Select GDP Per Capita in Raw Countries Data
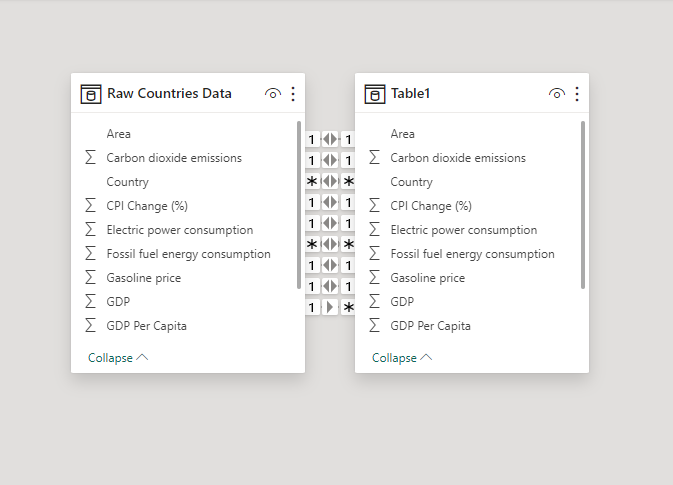This screenshot has height=485, width=673. click(x=146, y=326)
